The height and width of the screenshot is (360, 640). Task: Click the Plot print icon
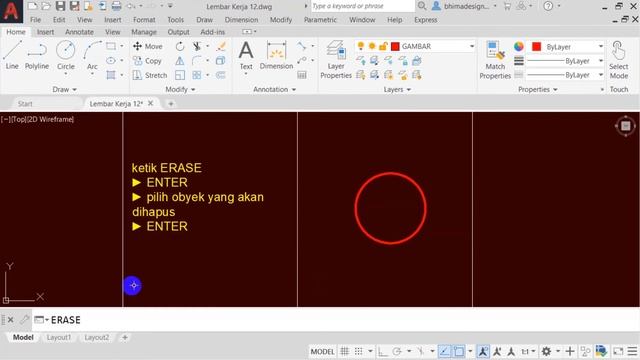click(x=116, y=6)
